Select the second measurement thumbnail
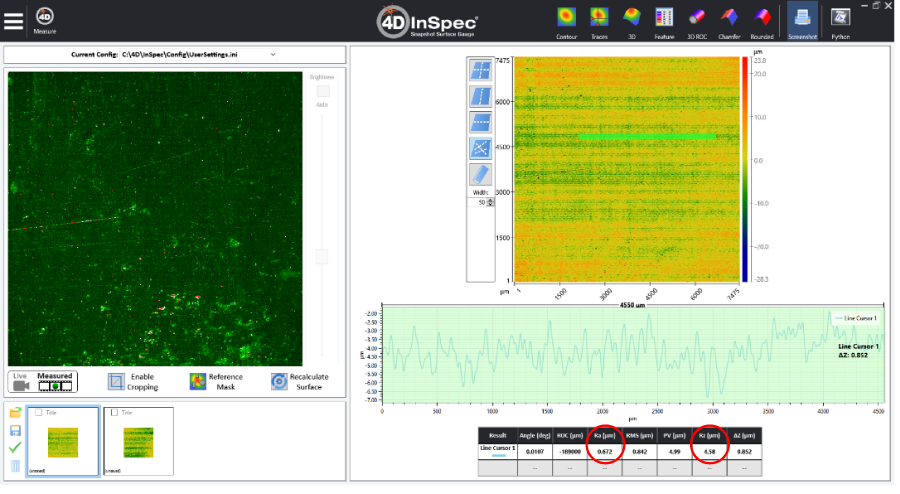 coord(138,442)
